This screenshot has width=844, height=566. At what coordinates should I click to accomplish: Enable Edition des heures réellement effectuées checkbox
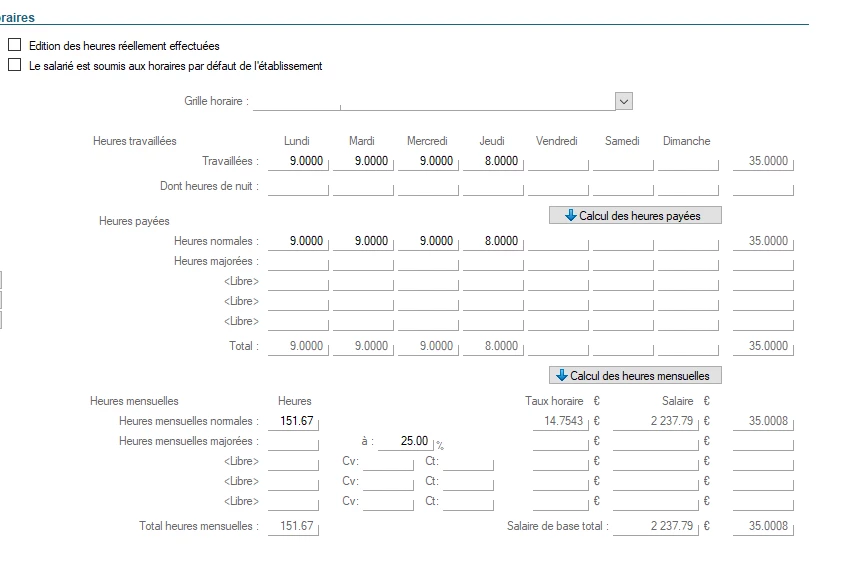coord(15,45)
